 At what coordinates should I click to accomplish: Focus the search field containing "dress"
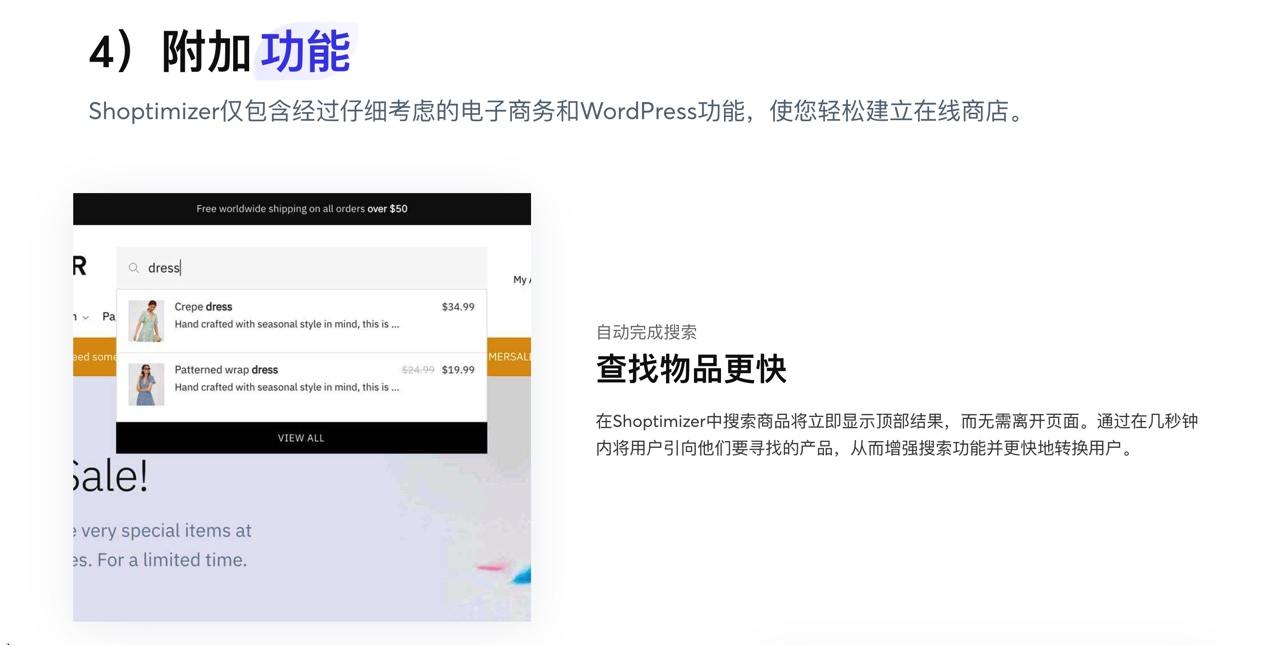coord(302,268)
